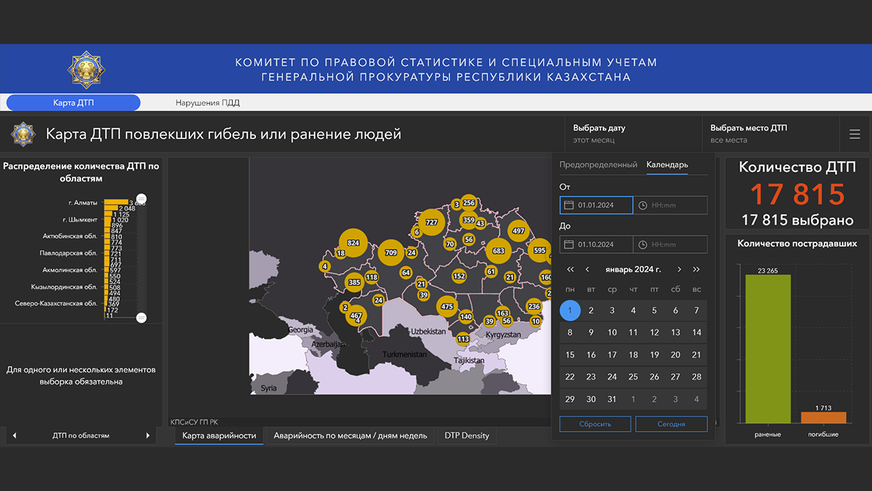Click small emblem beside map title
This screenshot has width=872, height=491.
pos(23,134)
